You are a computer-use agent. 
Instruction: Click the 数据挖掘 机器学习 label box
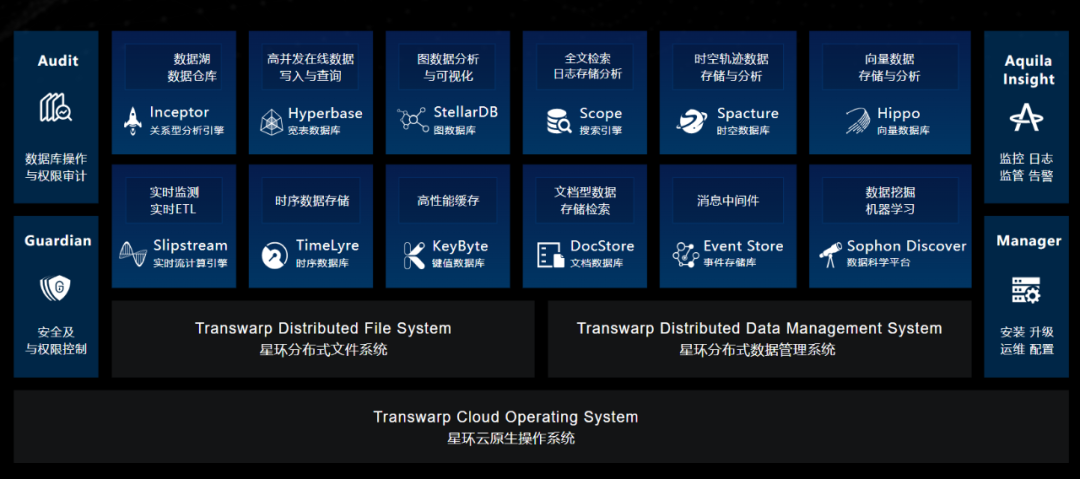[x=890, y=200]
